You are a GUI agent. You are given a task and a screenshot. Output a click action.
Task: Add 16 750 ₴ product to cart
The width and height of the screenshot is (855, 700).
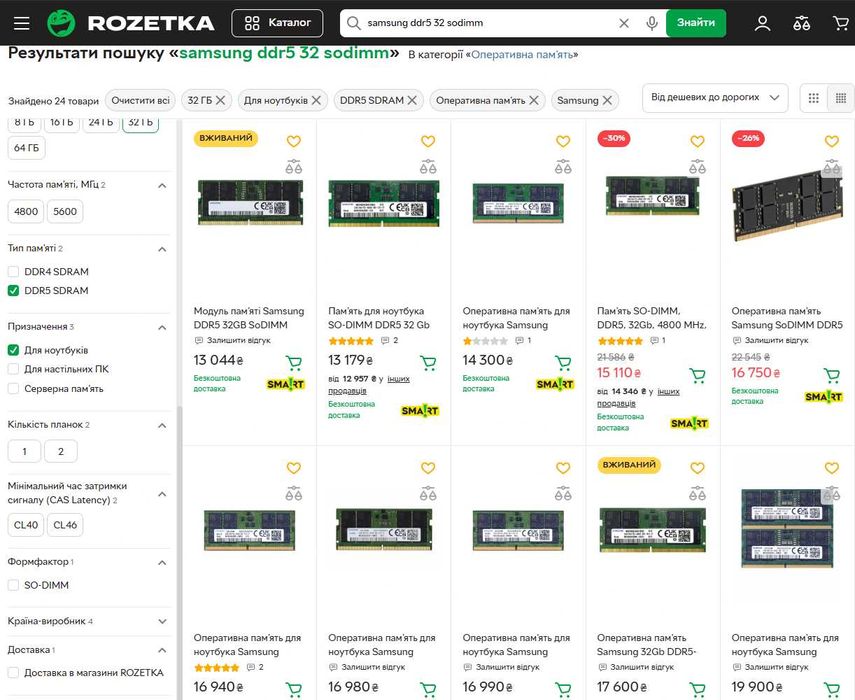point(832,375)
